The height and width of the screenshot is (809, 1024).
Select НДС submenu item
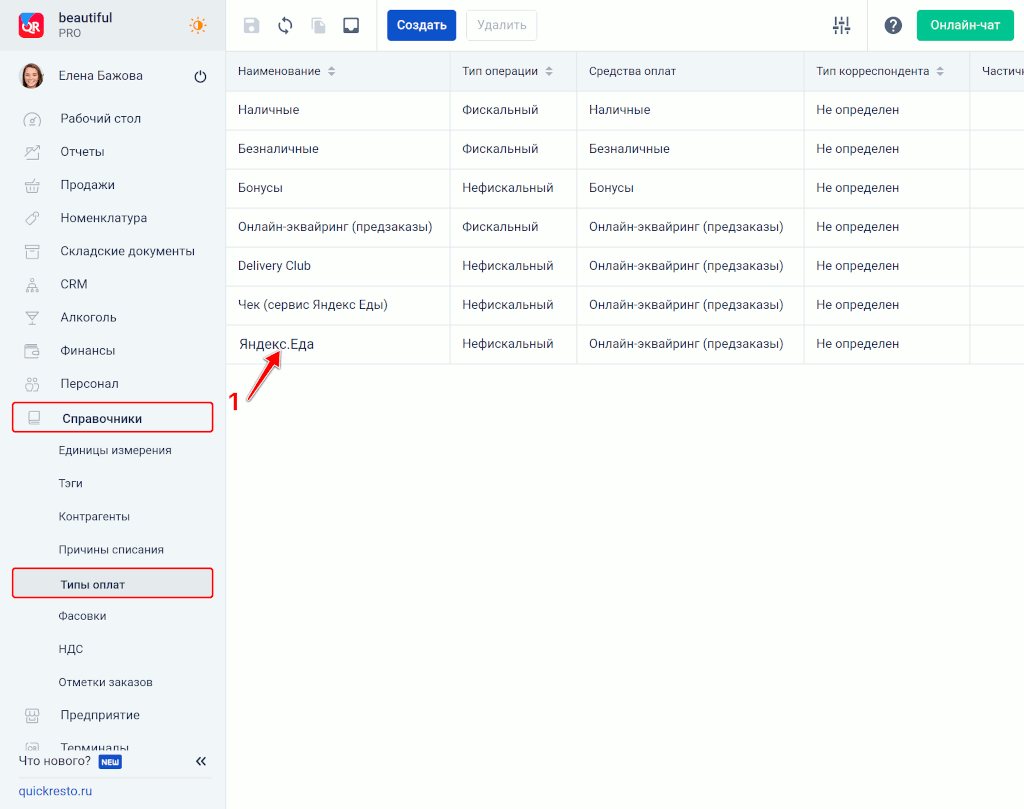(71, 649)
